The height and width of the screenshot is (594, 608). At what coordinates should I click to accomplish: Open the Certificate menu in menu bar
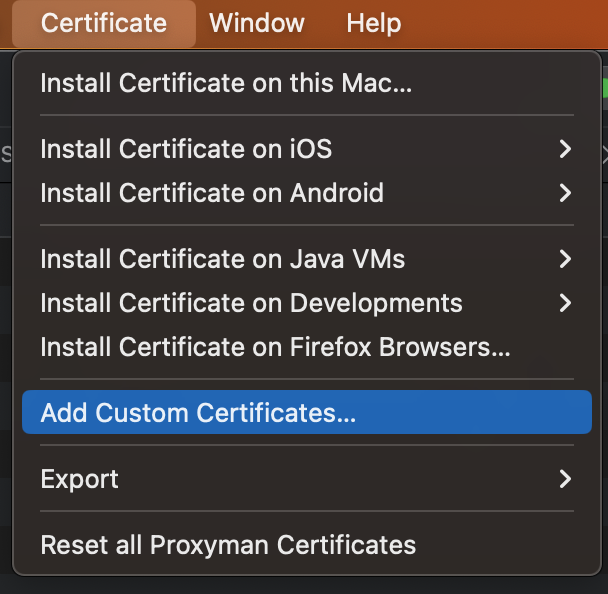pyautogui.click(x=104, y=23)
